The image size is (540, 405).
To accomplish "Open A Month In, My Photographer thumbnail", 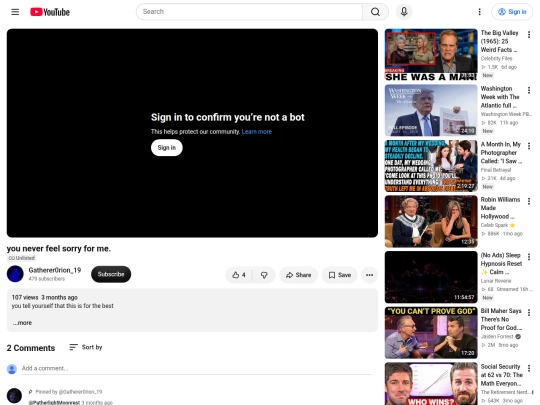I will click(431, 166).
